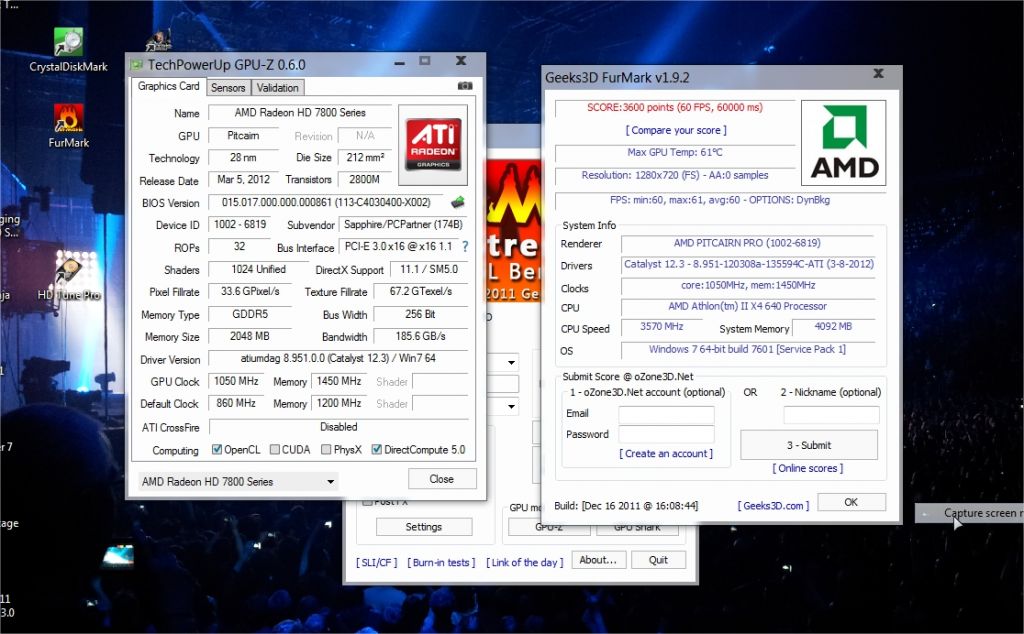
Task: Click the Bus Interface question mark
Action: pos(465,247)
